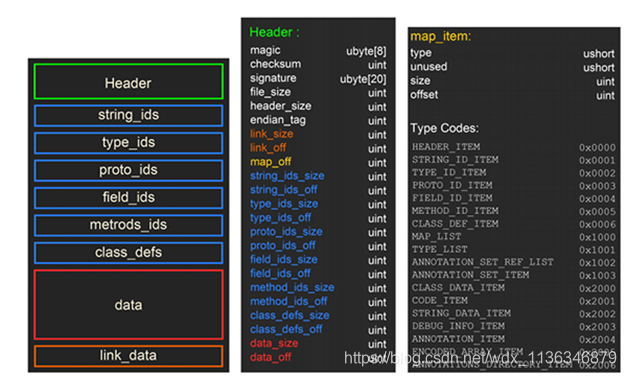The image size is (627, 377).
Task: Click the "class_defs_size" field
Action: (x=290, y=315)
